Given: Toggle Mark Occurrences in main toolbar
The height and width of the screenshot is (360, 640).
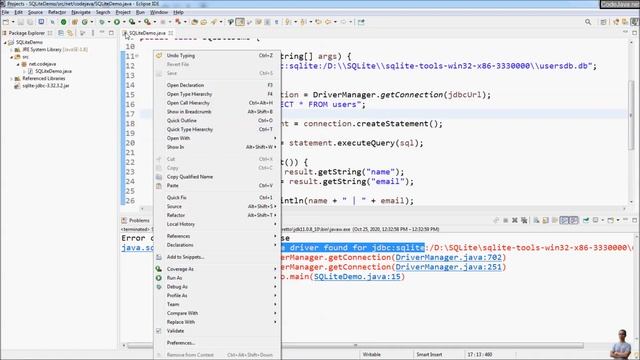Looking at the screenshot, I should pyautogui.click(x=240, y=22).
